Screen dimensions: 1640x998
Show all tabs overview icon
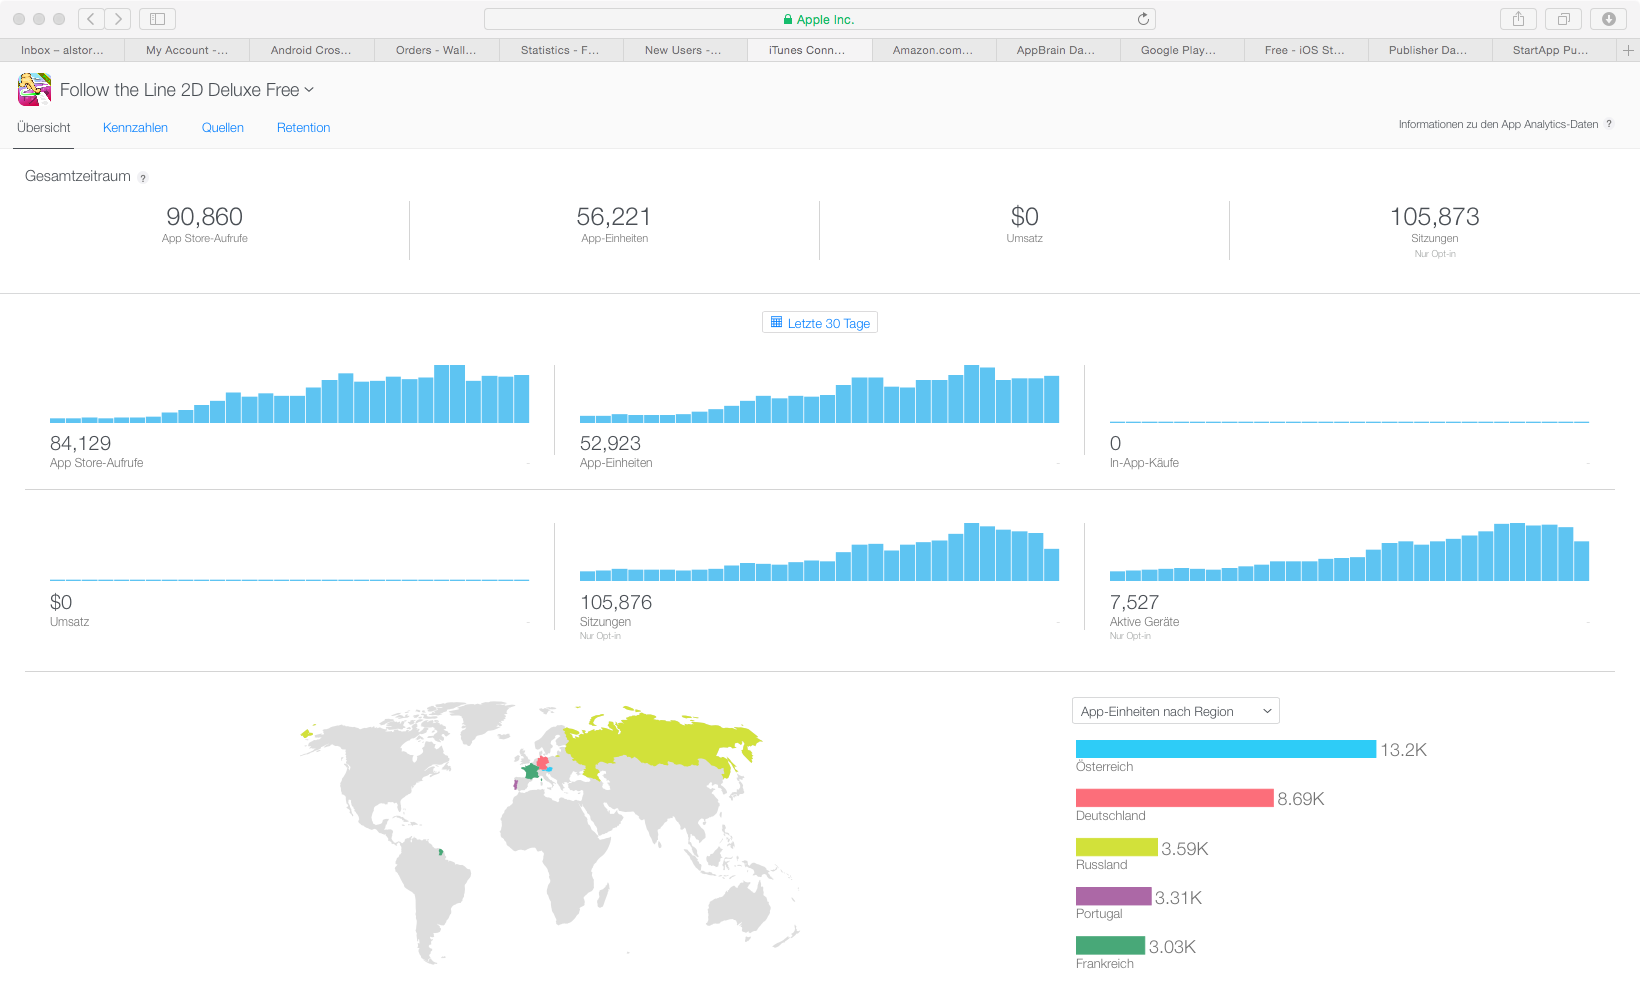tap(1564, 19)
